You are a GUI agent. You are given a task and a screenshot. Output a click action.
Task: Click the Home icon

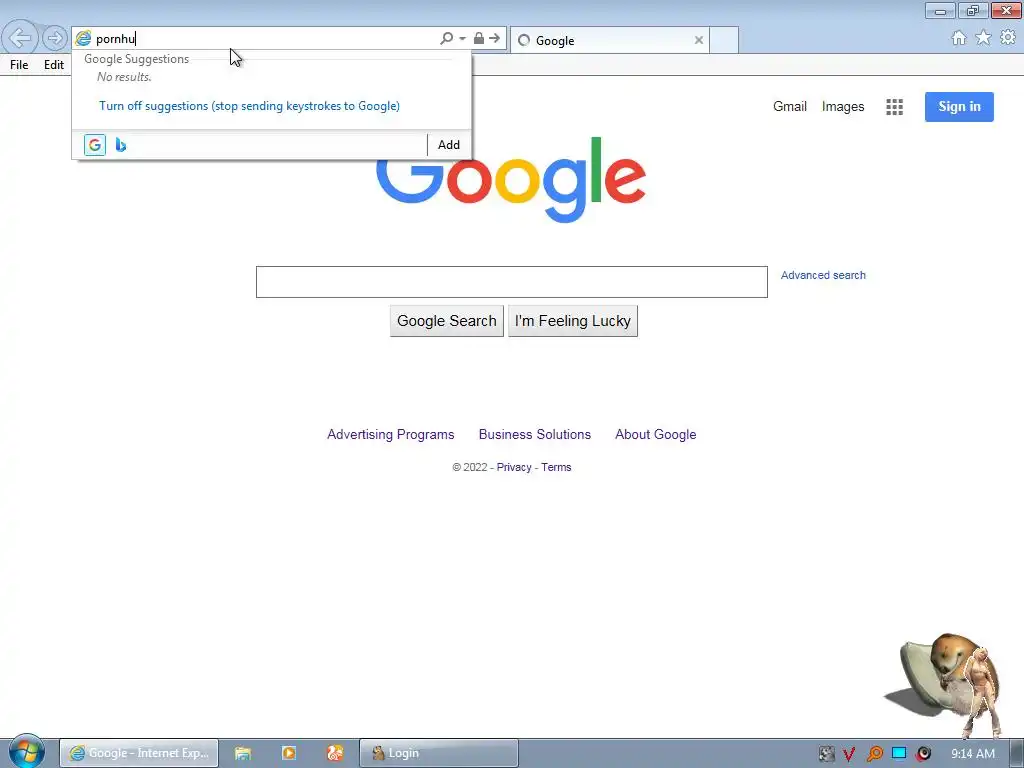coord(959,38)
